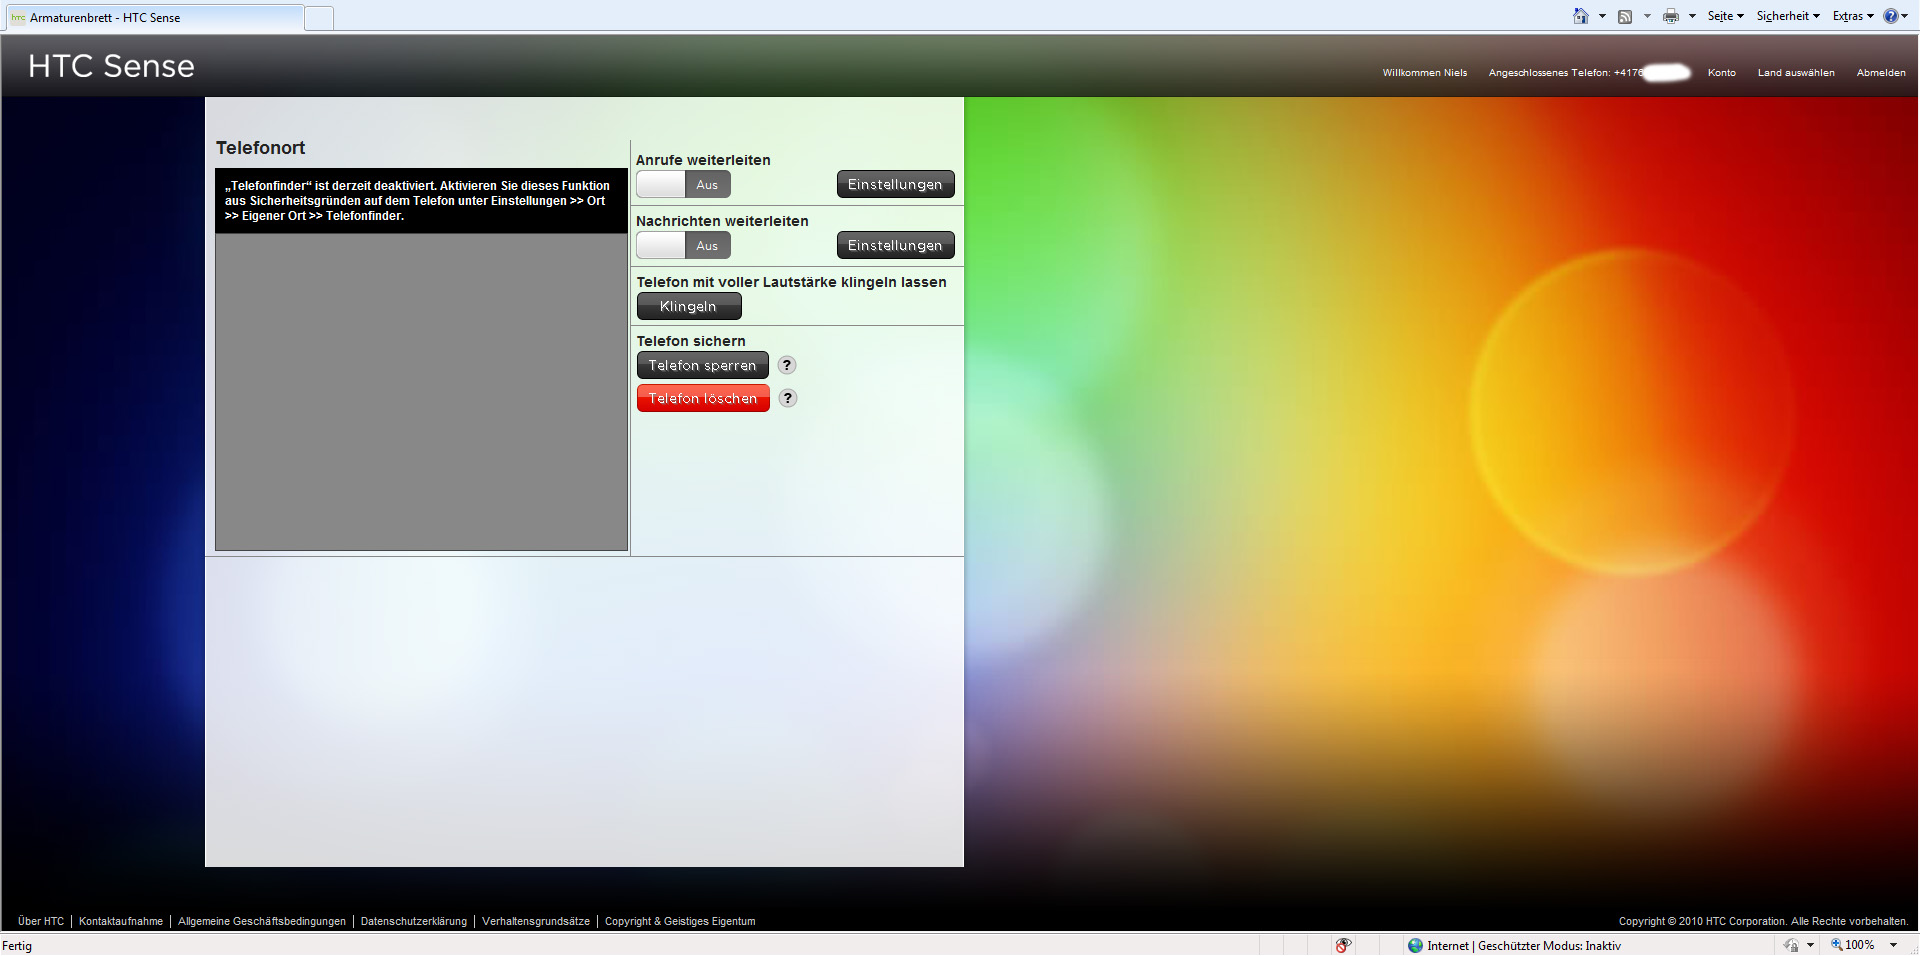This screenshot has height=956, width=1920.
Task: Click the Telefonort heading
Action: [x=260, y=148]
